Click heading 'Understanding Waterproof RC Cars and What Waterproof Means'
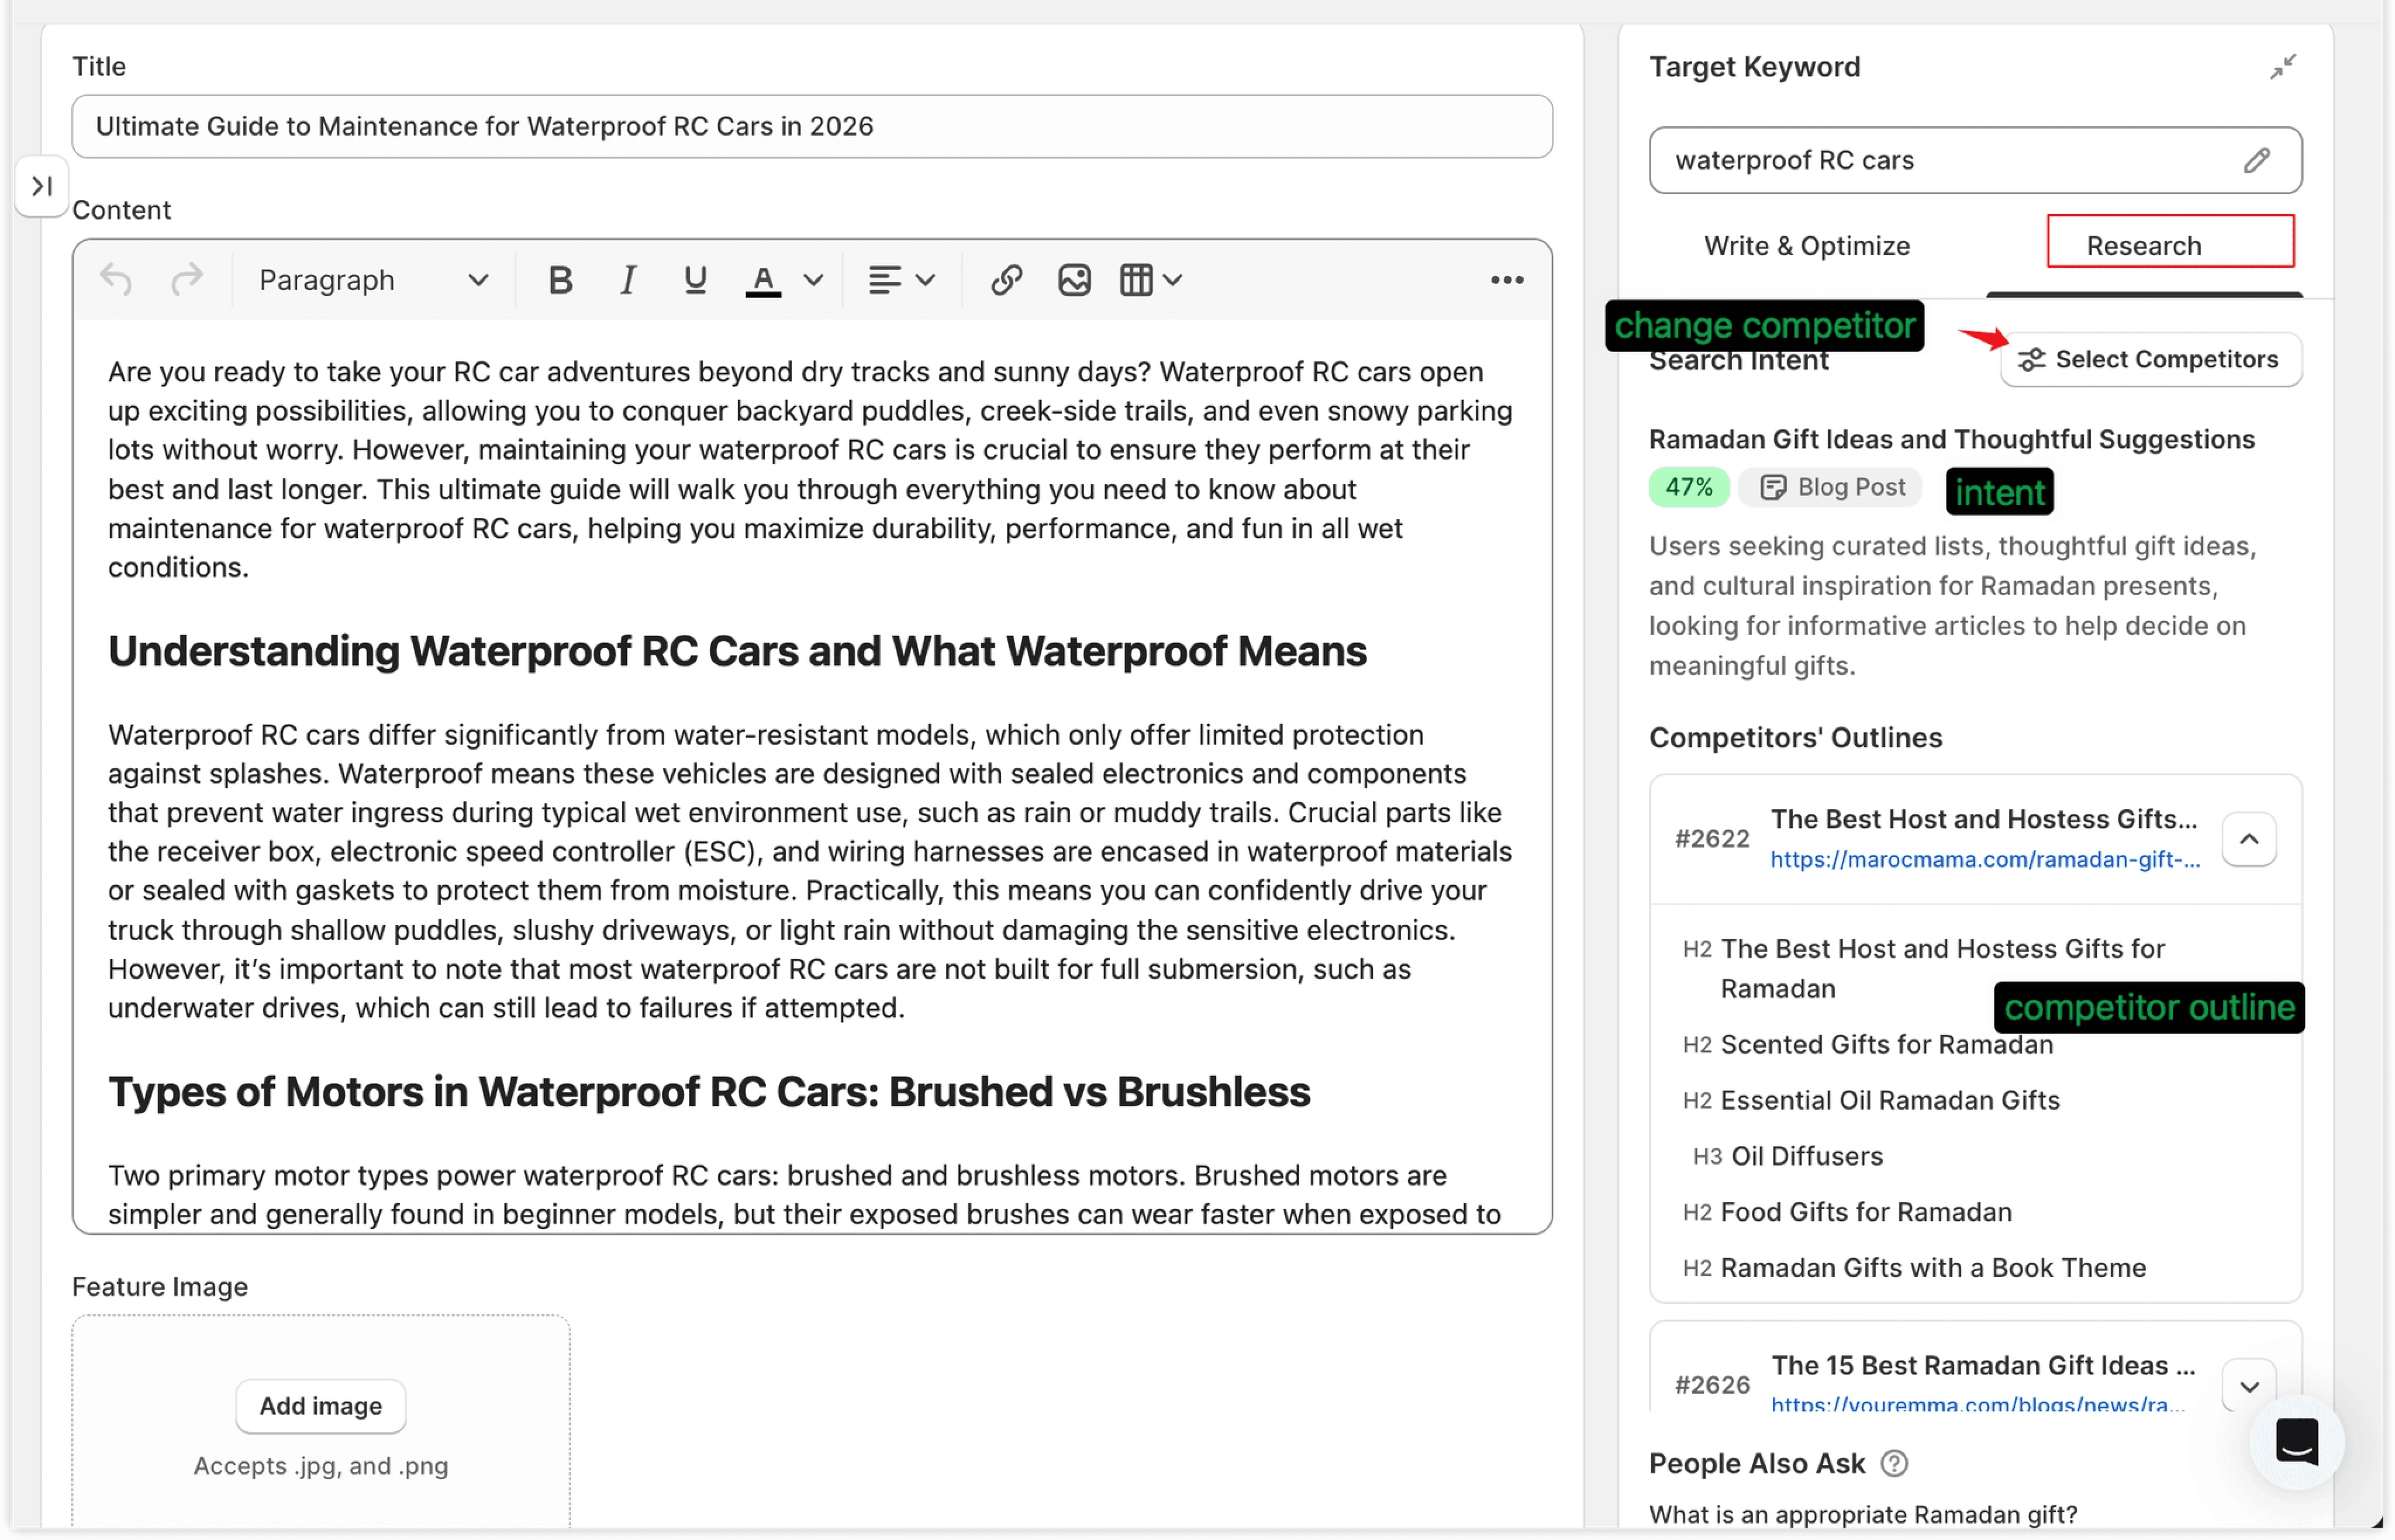The width and height of the screenshot is (2395, 1540). (x=737, y=651)
